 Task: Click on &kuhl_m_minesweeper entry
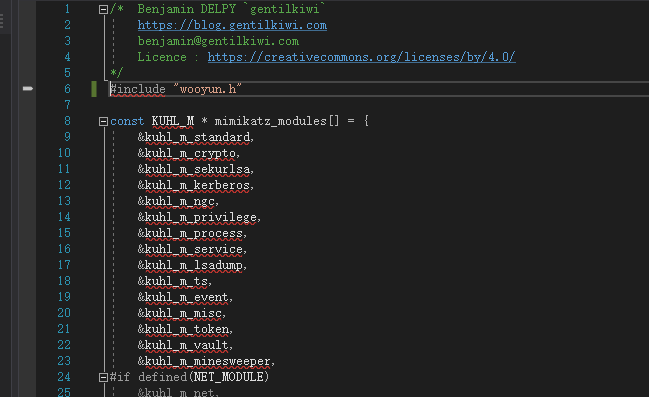(204, 361)
